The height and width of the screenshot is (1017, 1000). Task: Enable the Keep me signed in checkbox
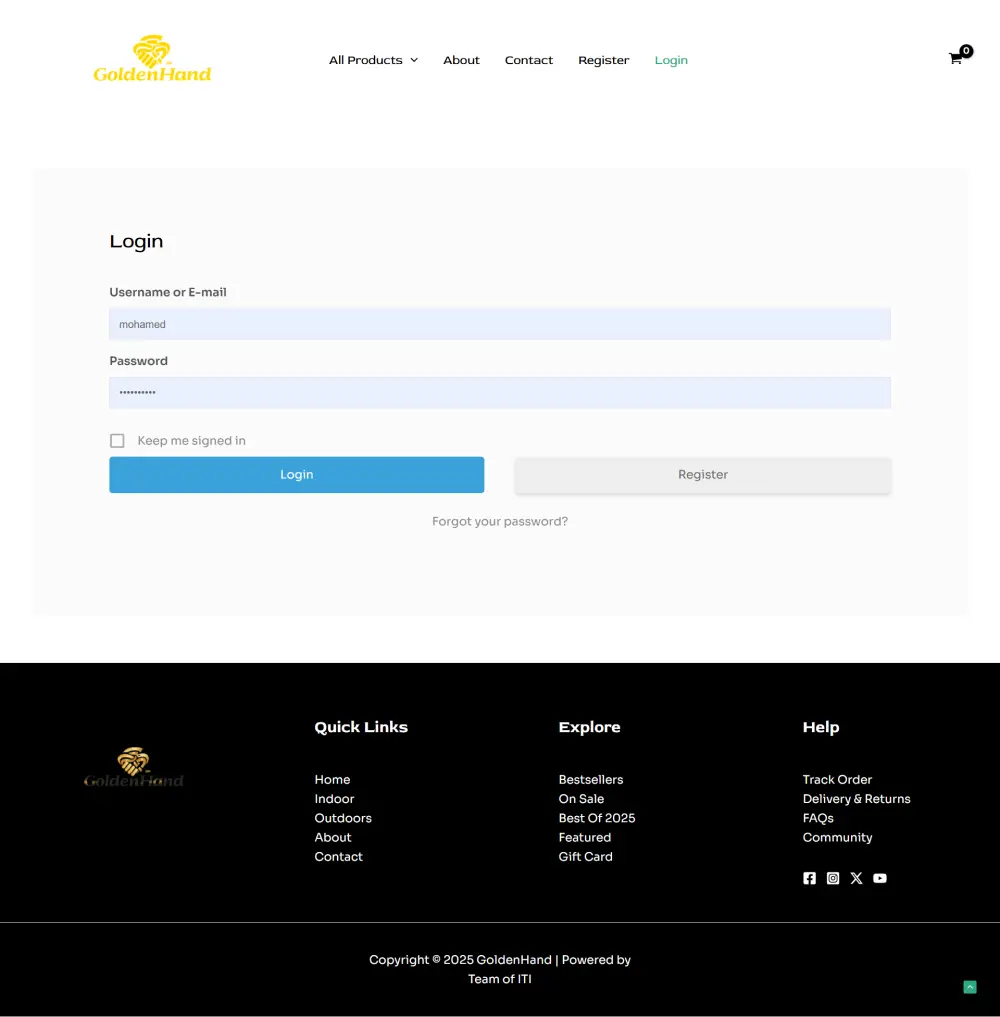click(x=117, y=440)
